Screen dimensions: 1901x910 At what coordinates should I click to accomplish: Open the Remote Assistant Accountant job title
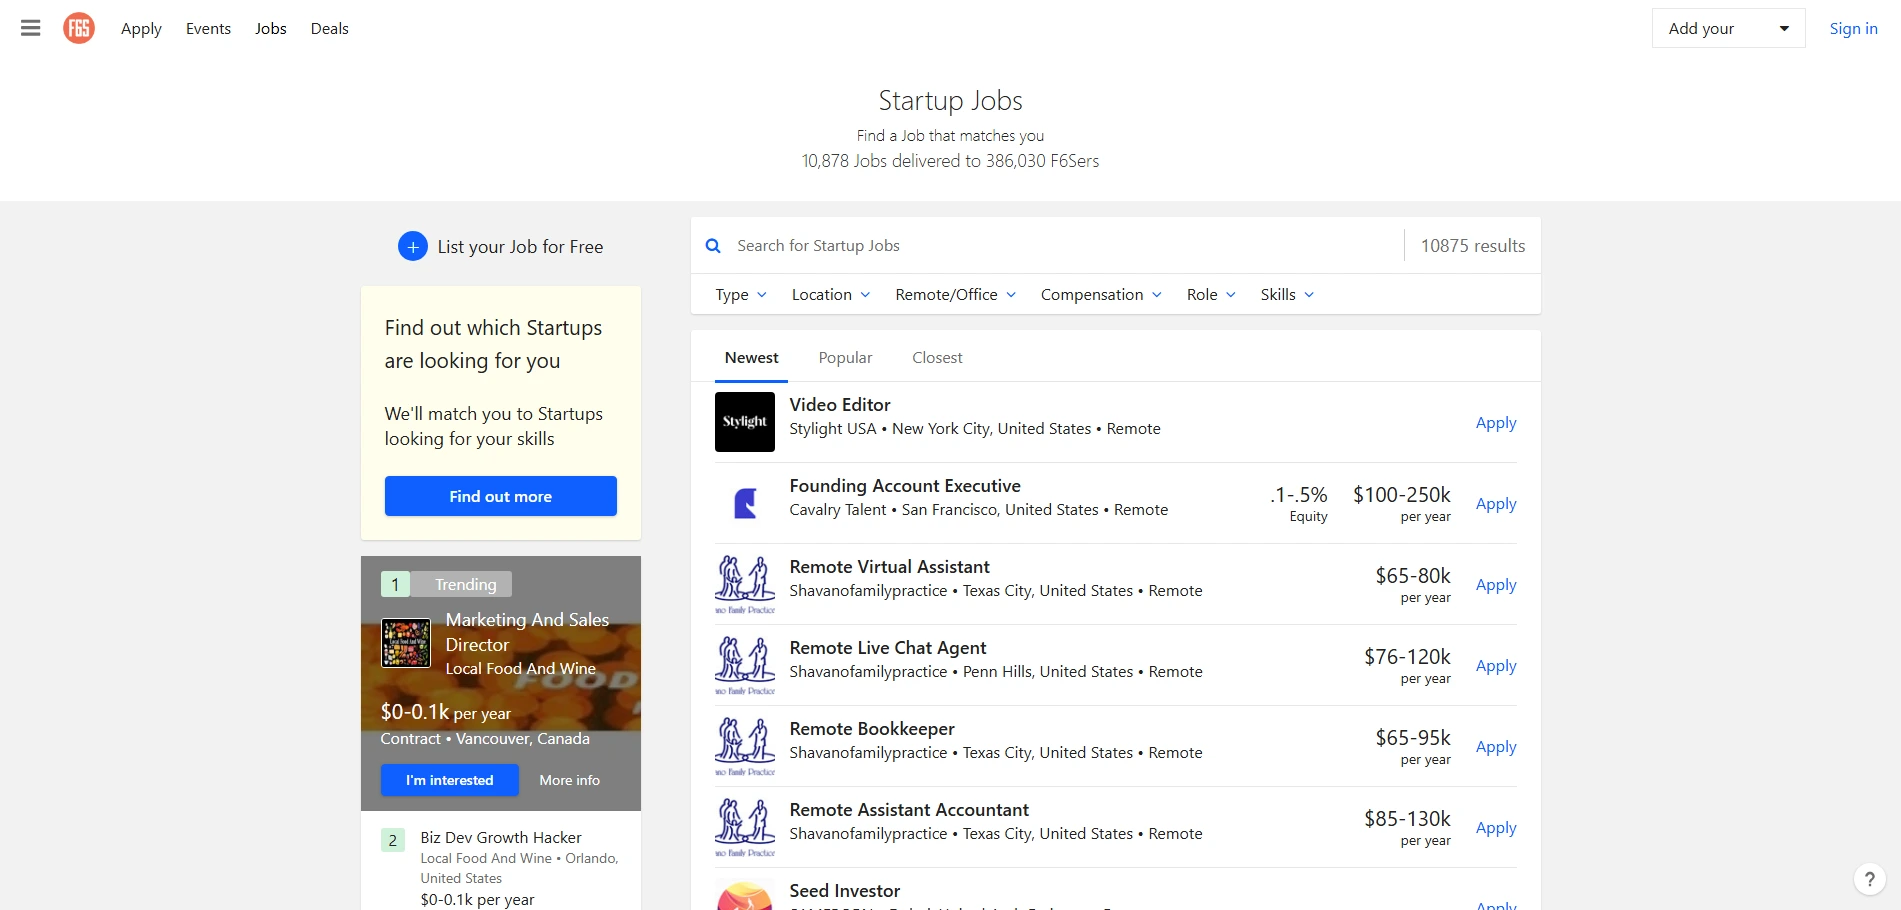coord(909,810)
